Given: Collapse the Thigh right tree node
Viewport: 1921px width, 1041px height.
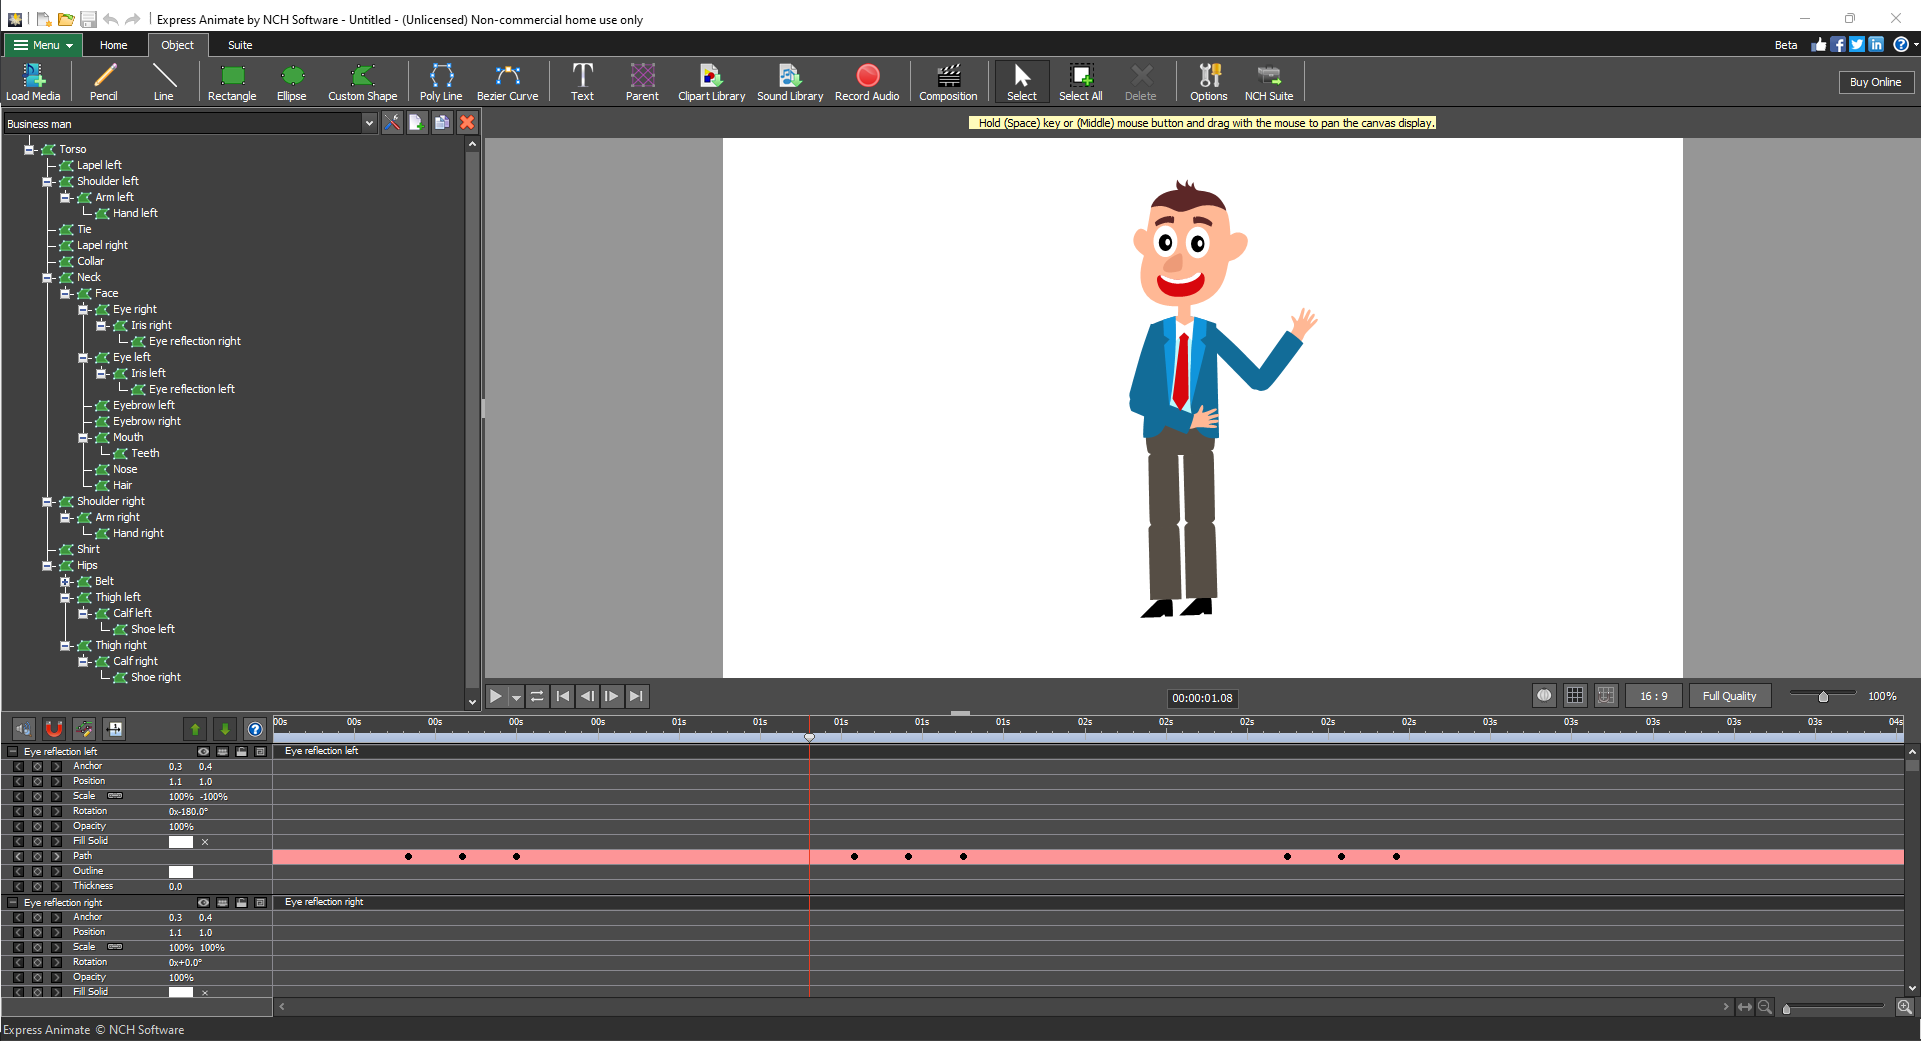Looking at the screenshot, I should pos(66,645).
